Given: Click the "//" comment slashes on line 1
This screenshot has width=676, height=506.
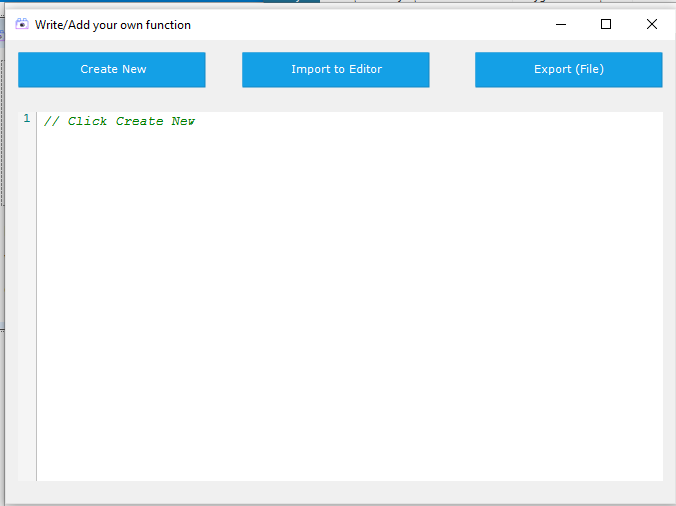Looking at the screenshot, I should pos(51,121).
